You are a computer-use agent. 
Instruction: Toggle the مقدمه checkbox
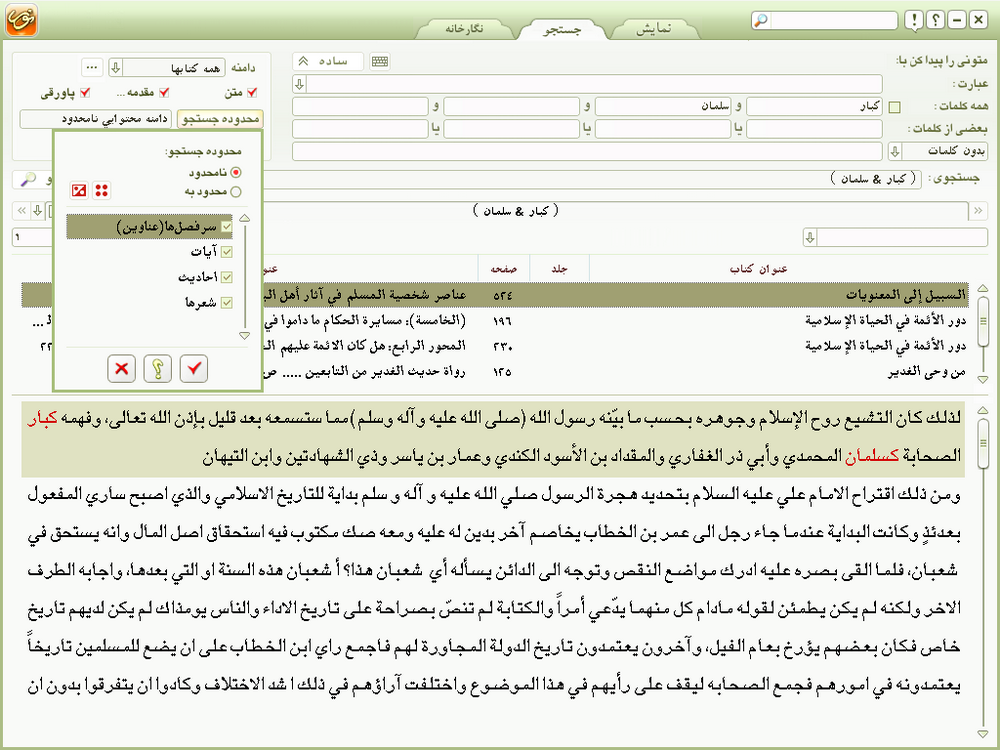[164, 93]
